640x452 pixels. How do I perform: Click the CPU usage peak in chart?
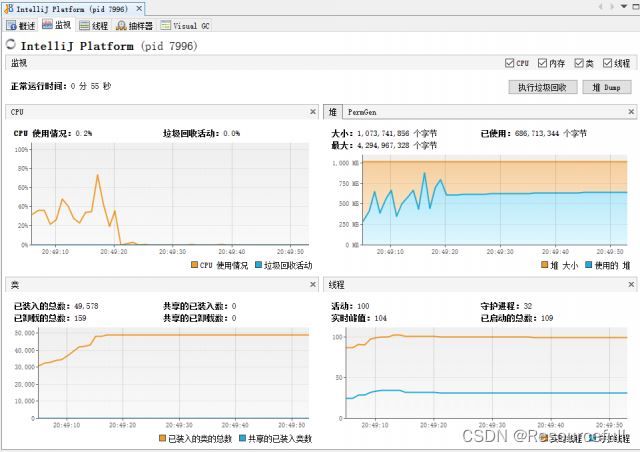click(98, 175)
